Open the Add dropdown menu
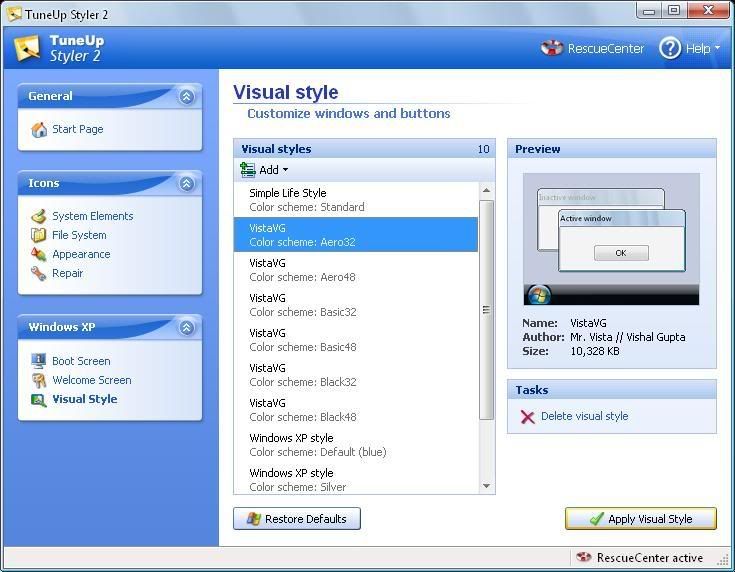Image resolution: width=735 pixels, height=572 pixels. coord(265,170)
